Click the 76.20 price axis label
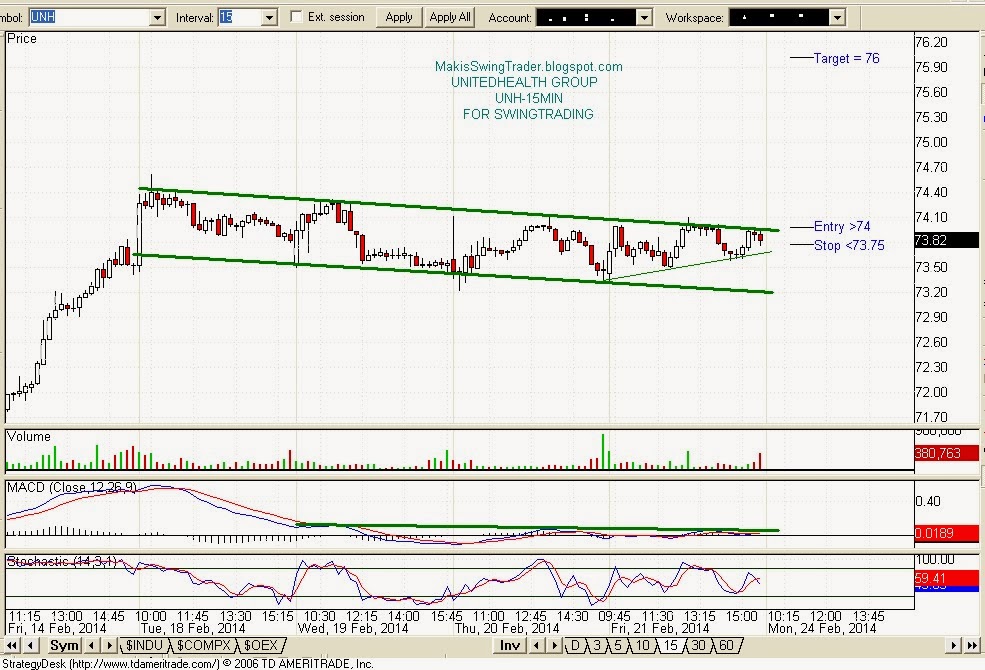This screenshot has width=985, height=670. click(x=932, y=43)
